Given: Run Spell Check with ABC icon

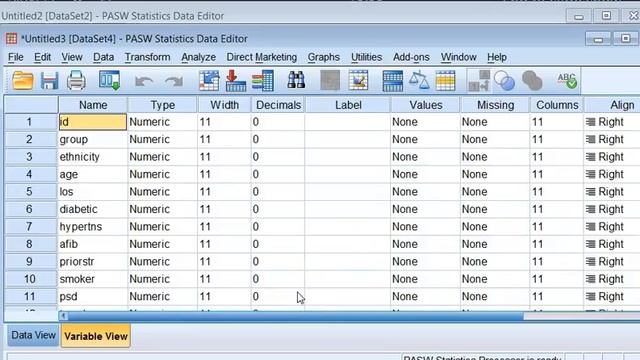Looking at the screenshot, I should pyautogui.click(x=567, y=80).
